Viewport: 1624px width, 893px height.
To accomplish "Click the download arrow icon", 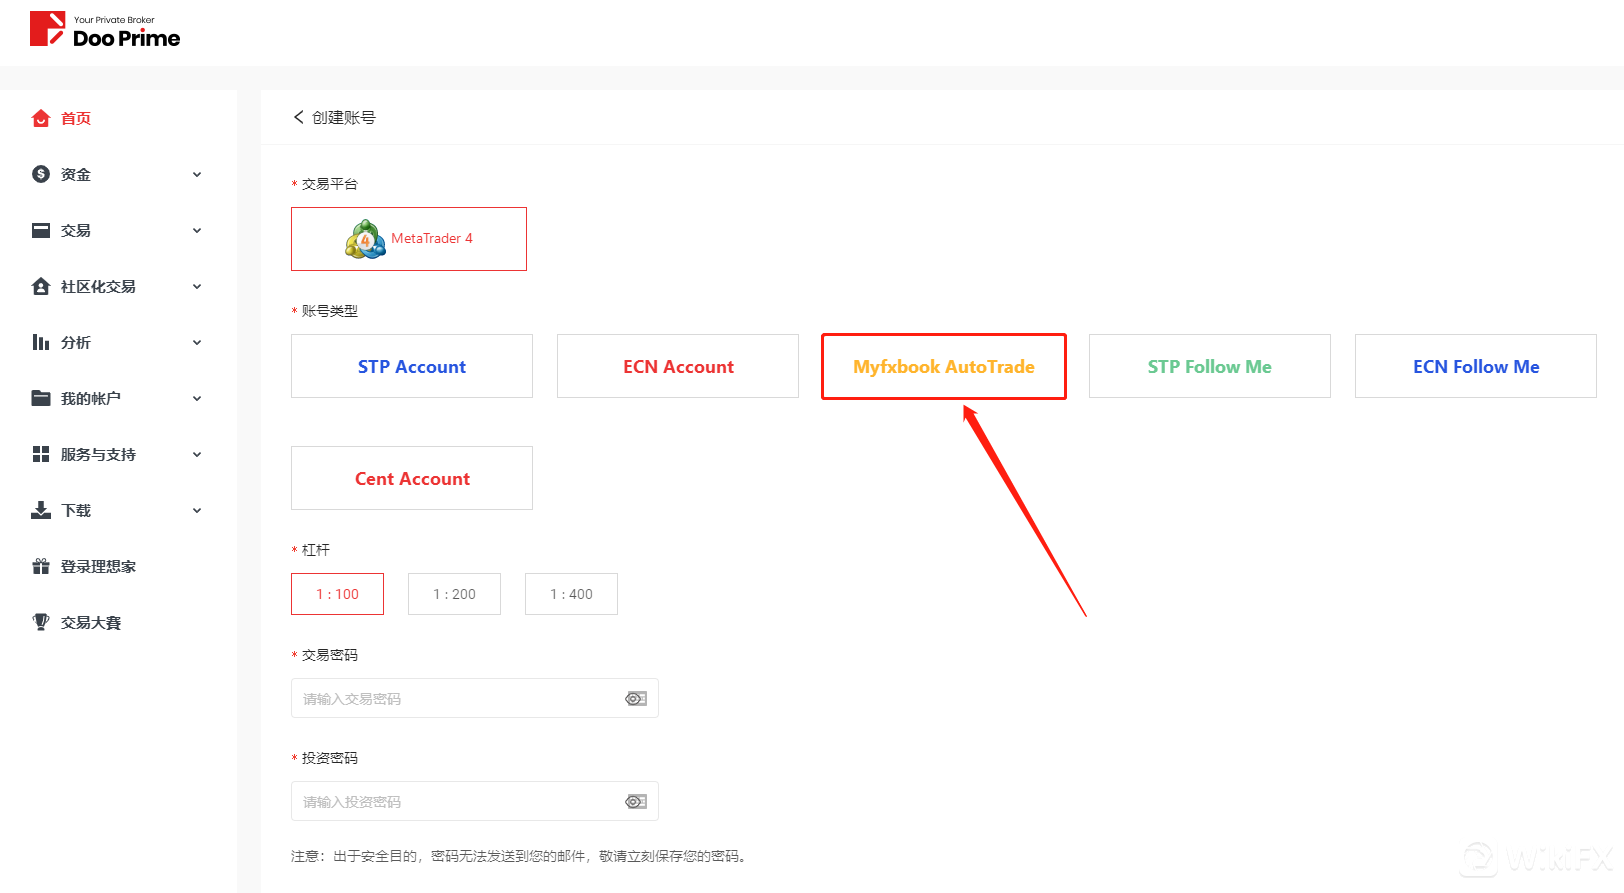I will (41, 510).
